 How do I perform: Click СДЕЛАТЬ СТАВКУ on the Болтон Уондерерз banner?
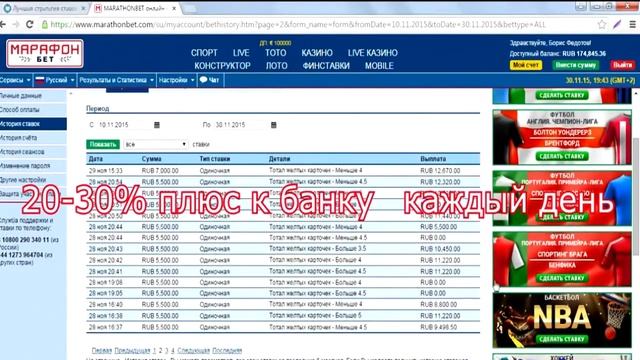(562, 156)
